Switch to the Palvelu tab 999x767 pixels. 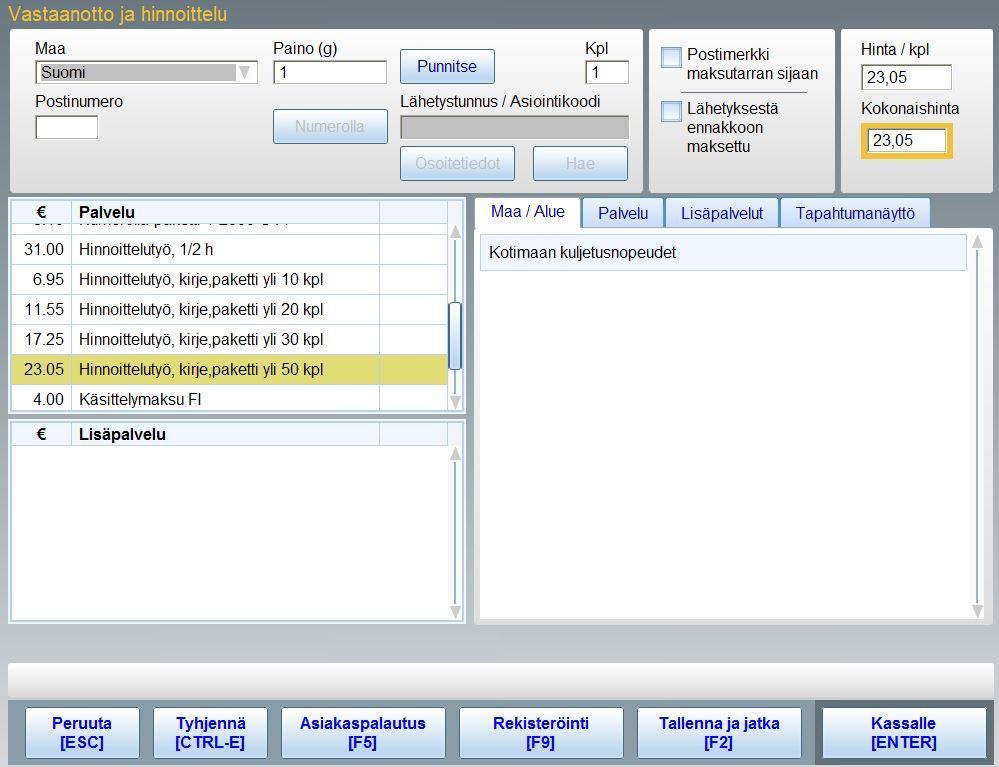click(623, 213)
